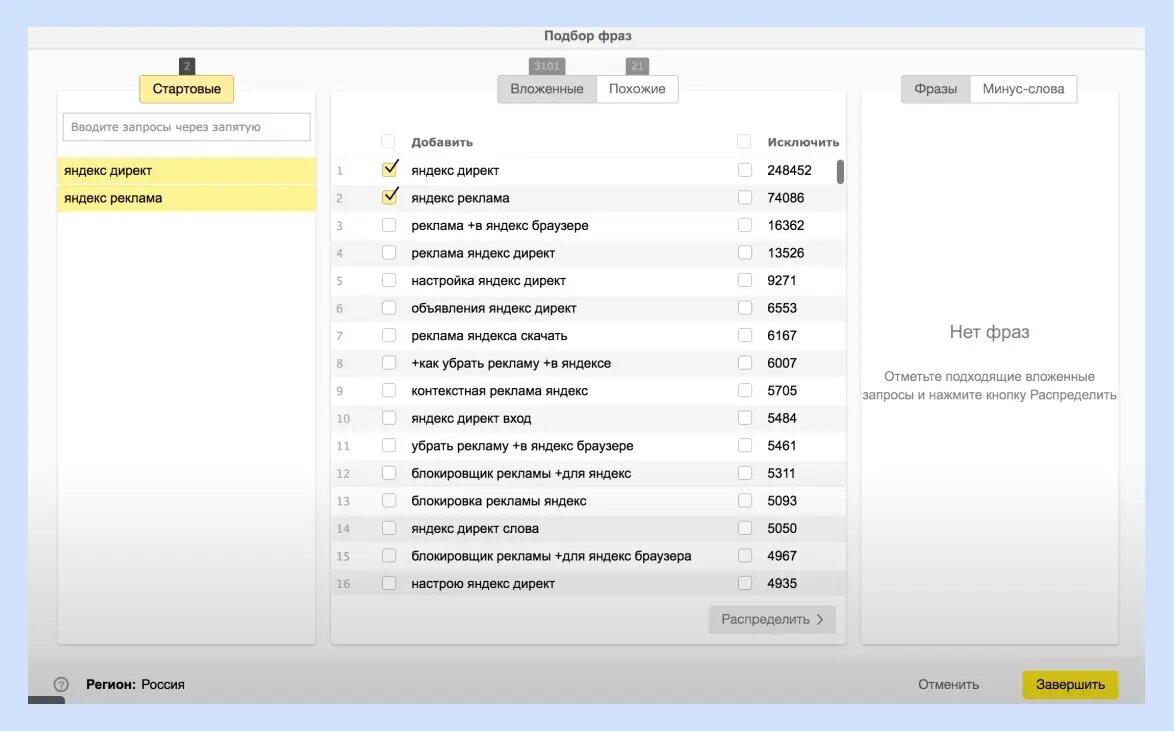
Task: Tick exclude checkbox next to 4967
Action: point(745,556)
